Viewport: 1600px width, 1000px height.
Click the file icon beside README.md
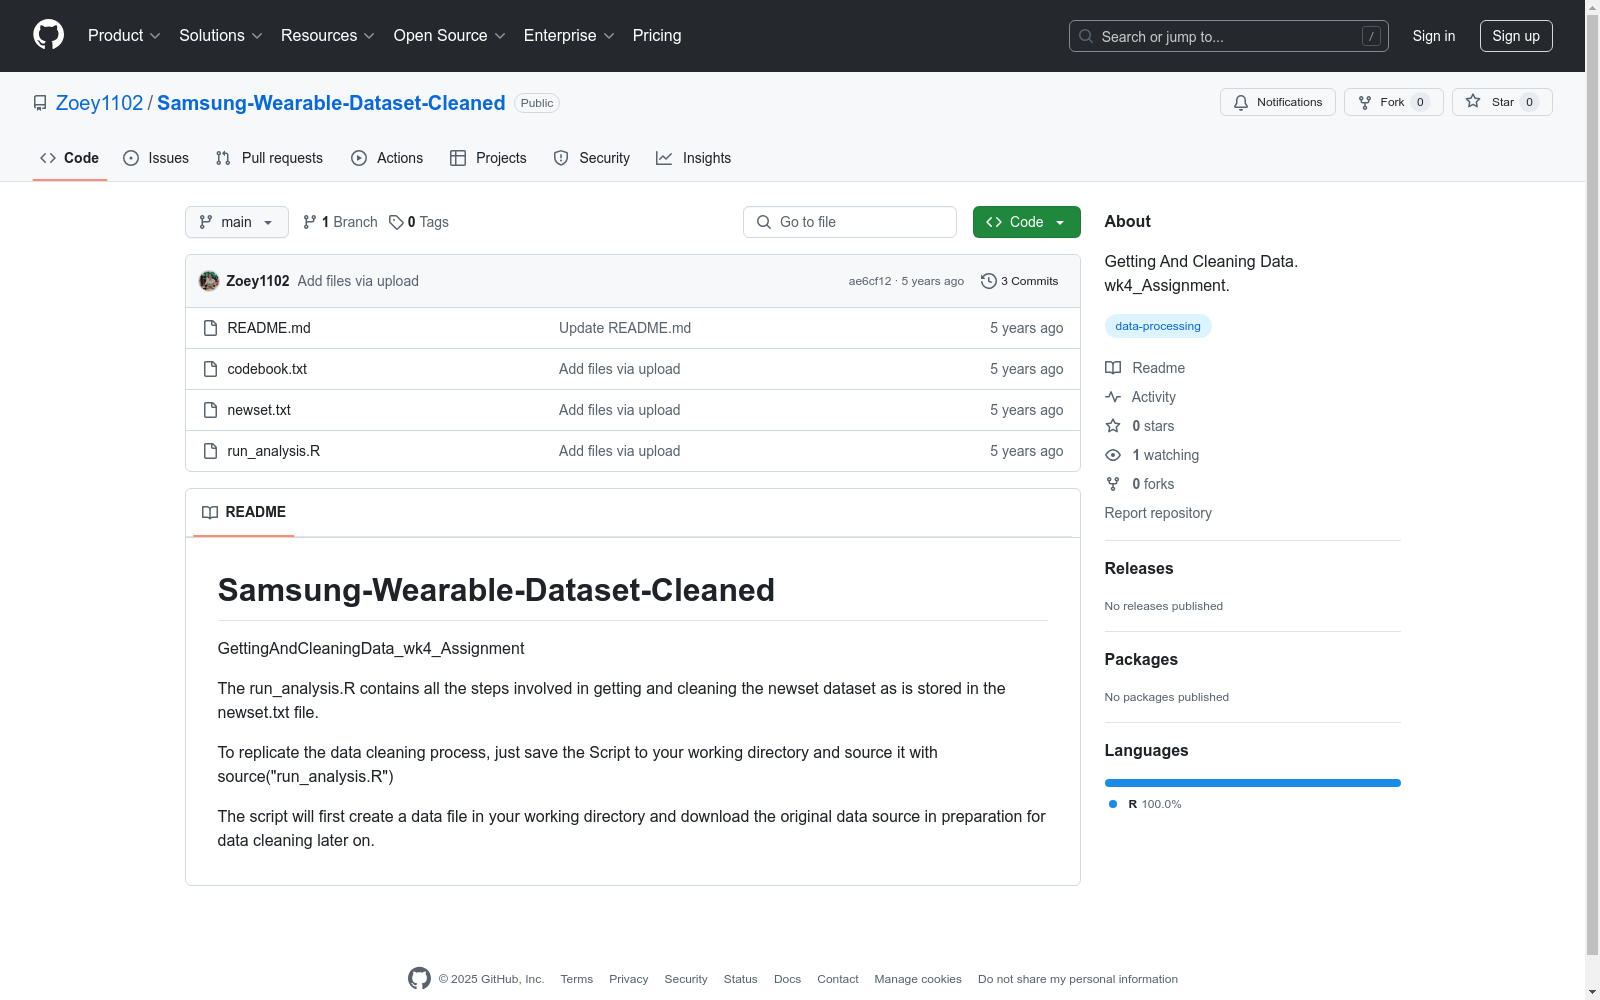coord(210,328)
